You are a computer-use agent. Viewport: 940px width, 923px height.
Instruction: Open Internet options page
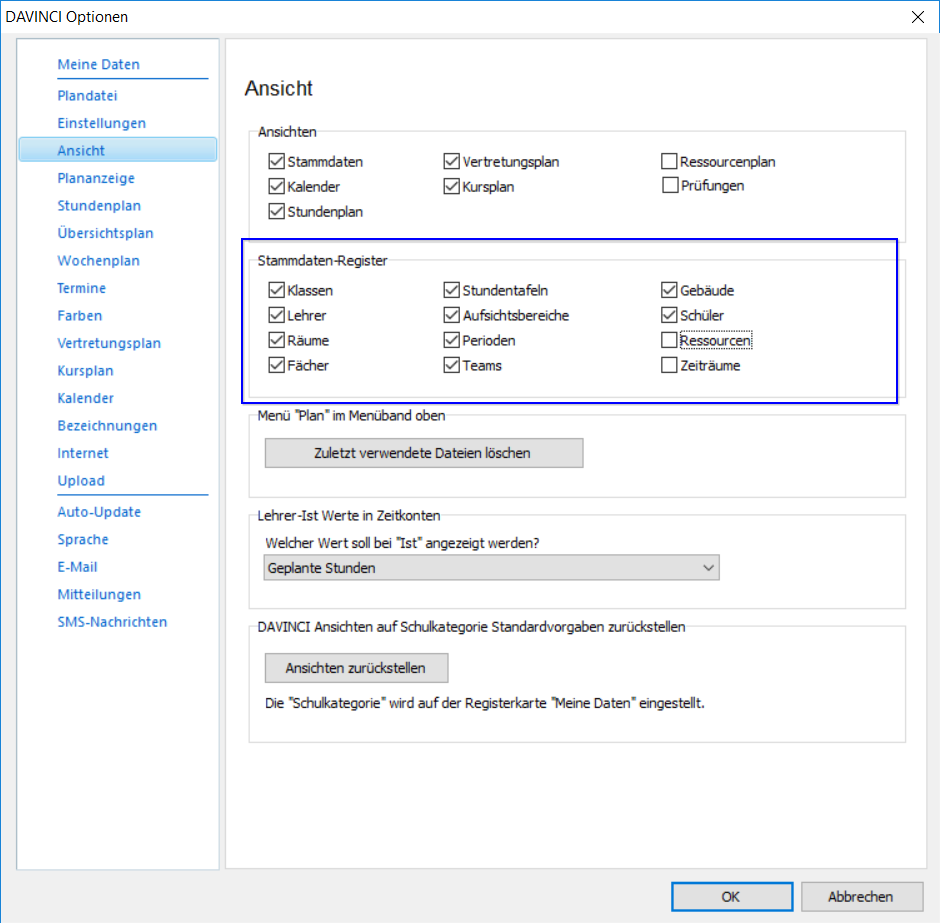pyautogui.click(x=83, y=454)
